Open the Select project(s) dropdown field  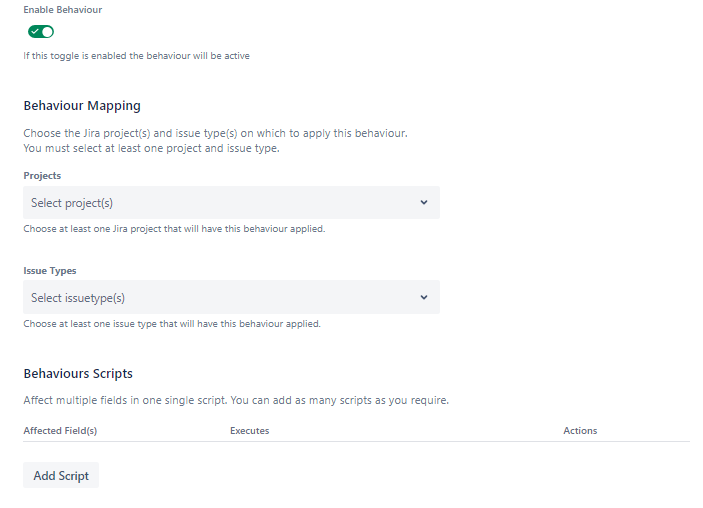pyautogui.click(x=220, y=203)
